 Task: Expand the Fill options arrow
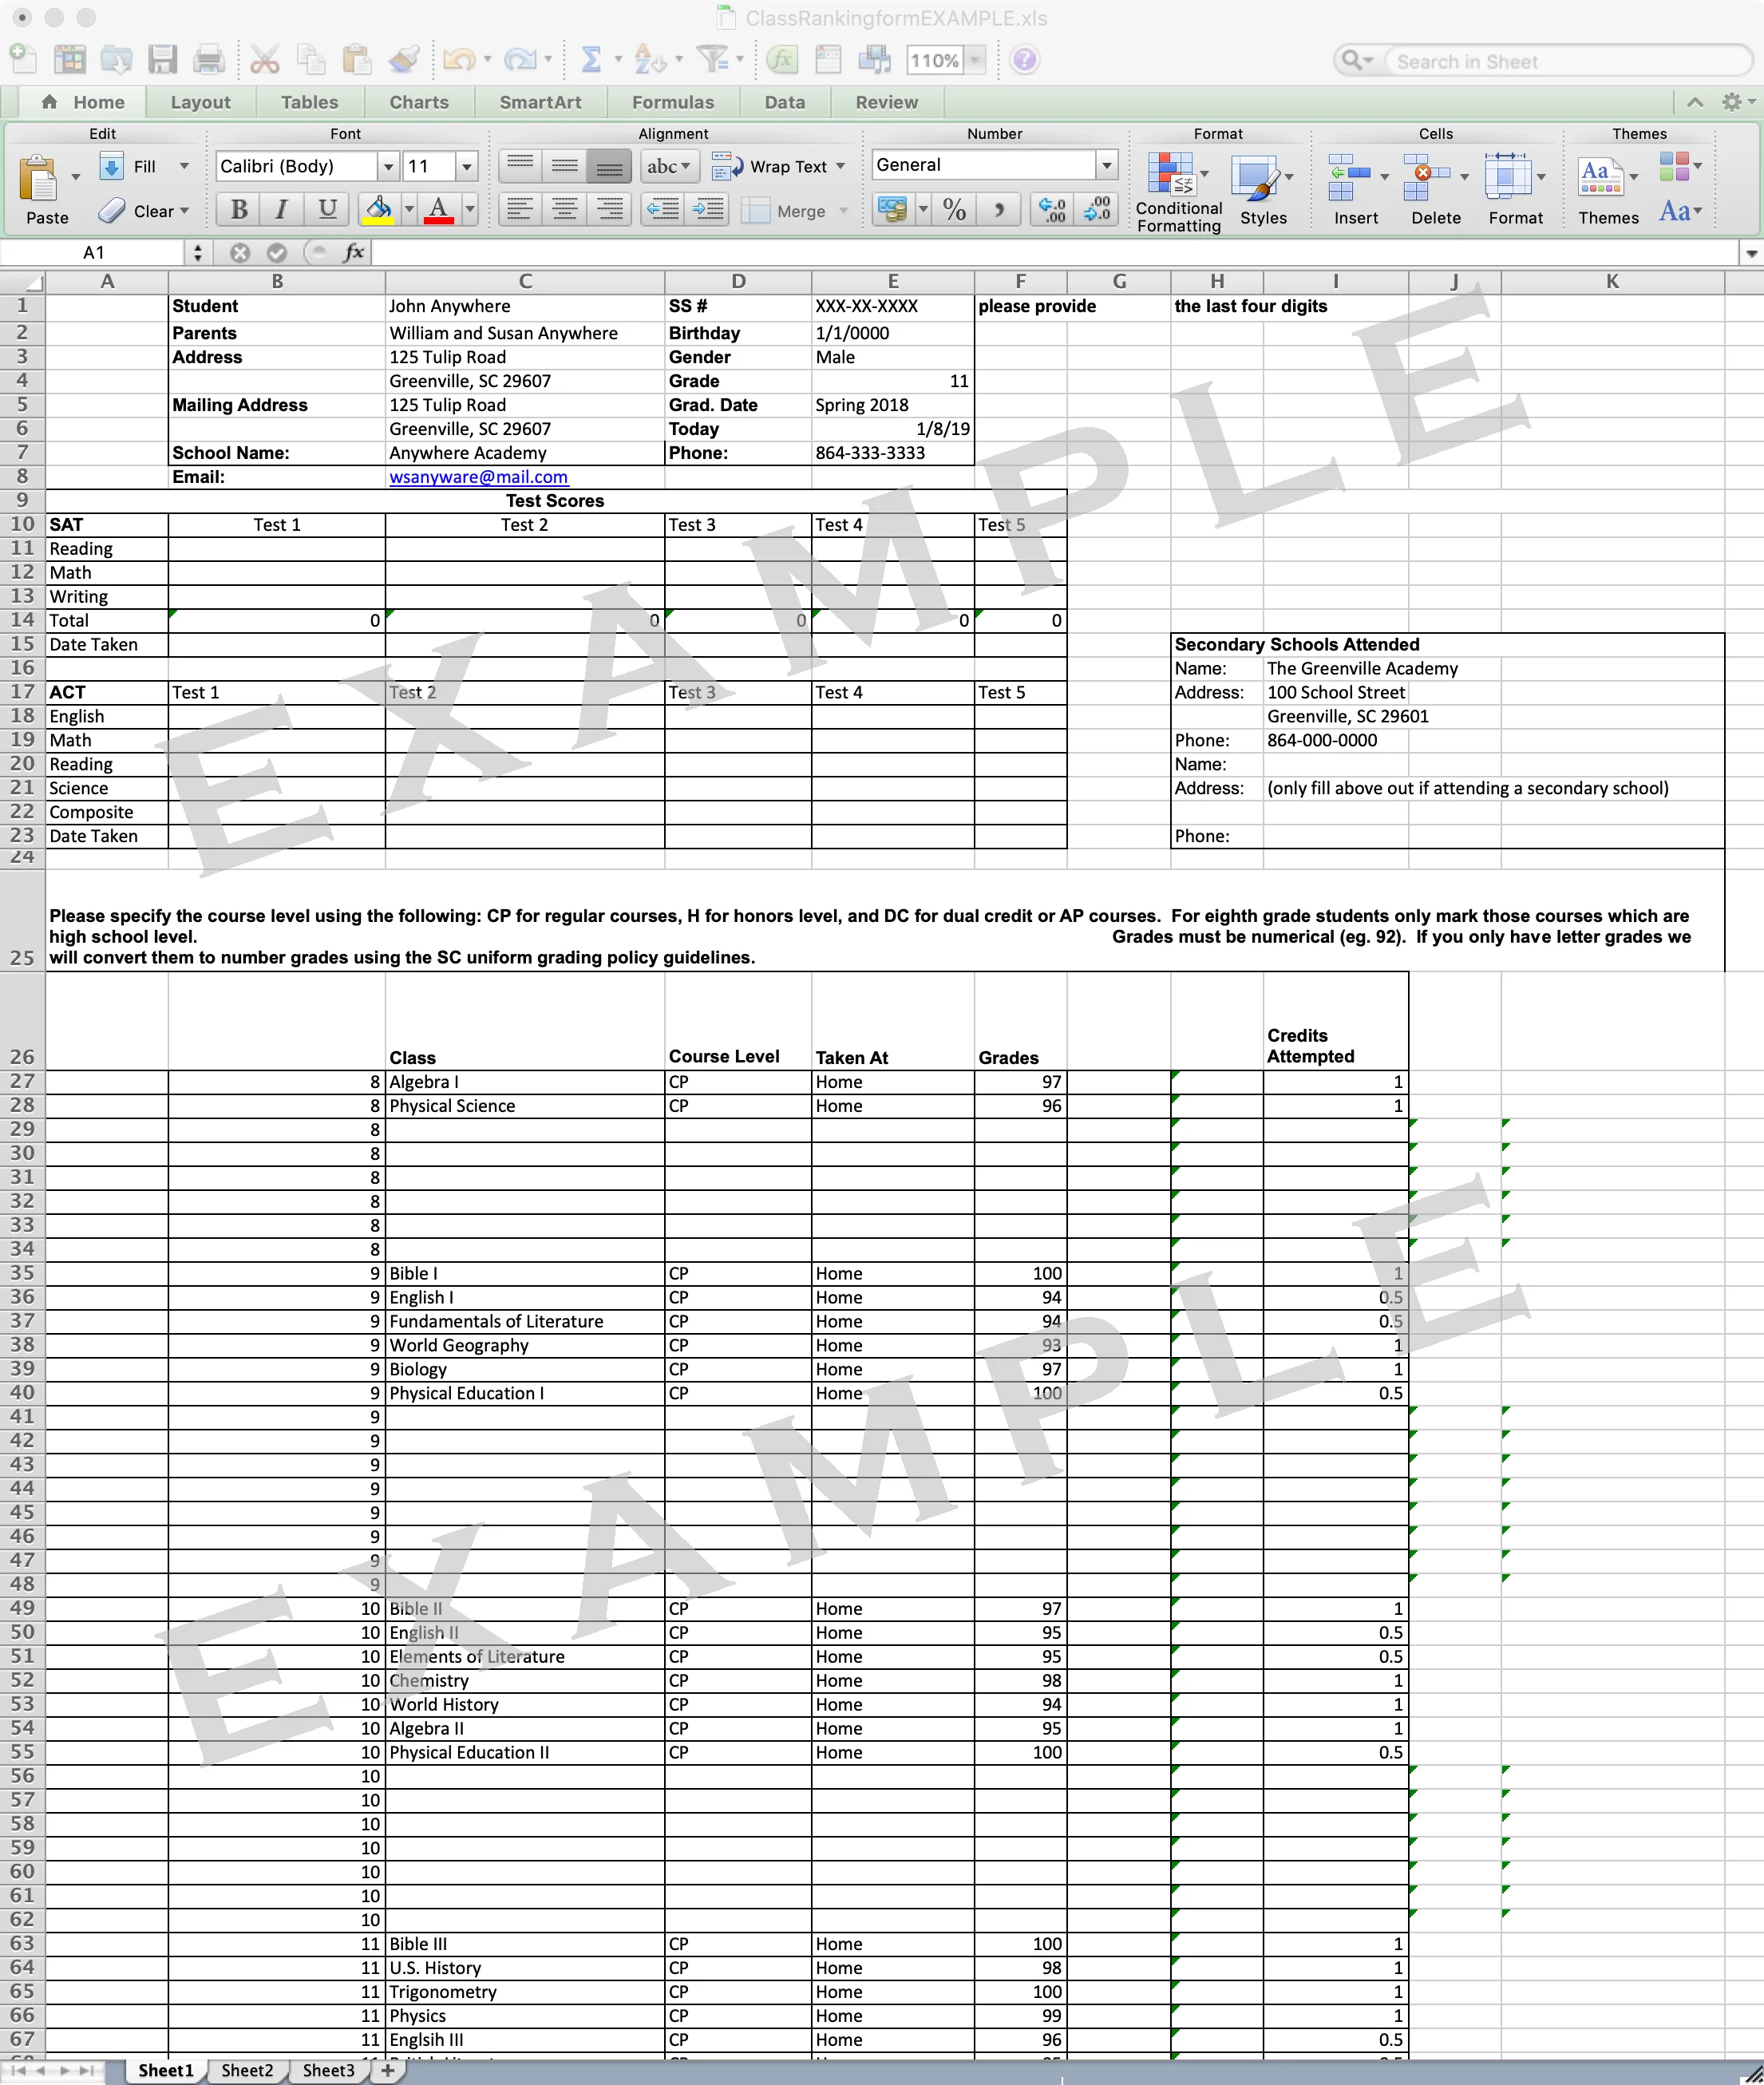(x=184, y=166)
